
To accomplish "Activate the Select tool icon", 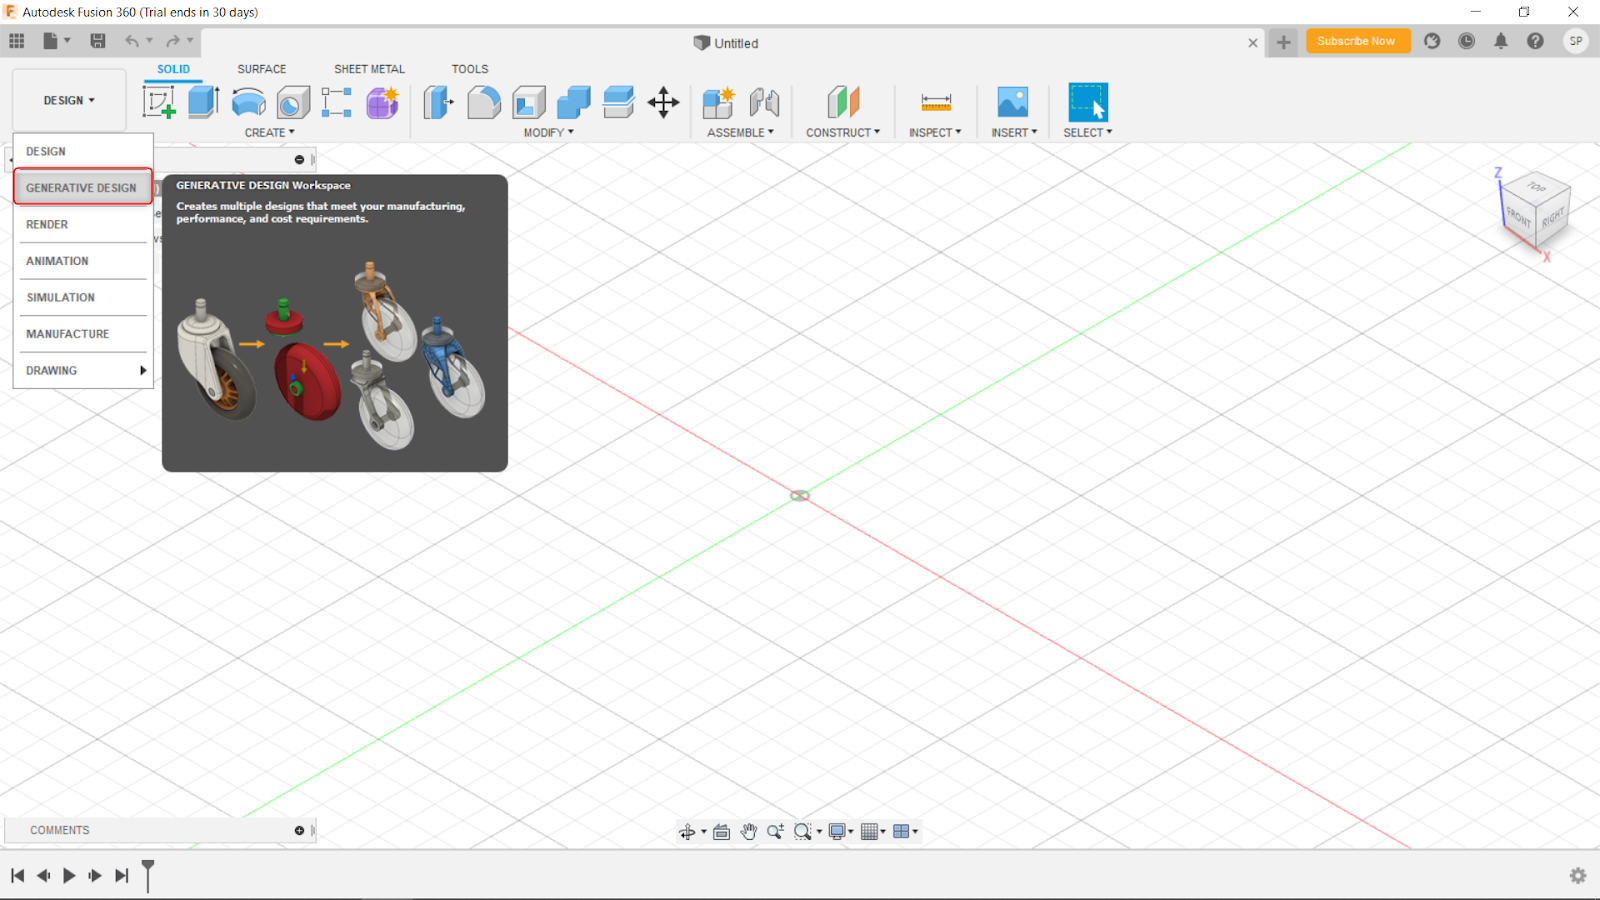I will click(1088, 102).
